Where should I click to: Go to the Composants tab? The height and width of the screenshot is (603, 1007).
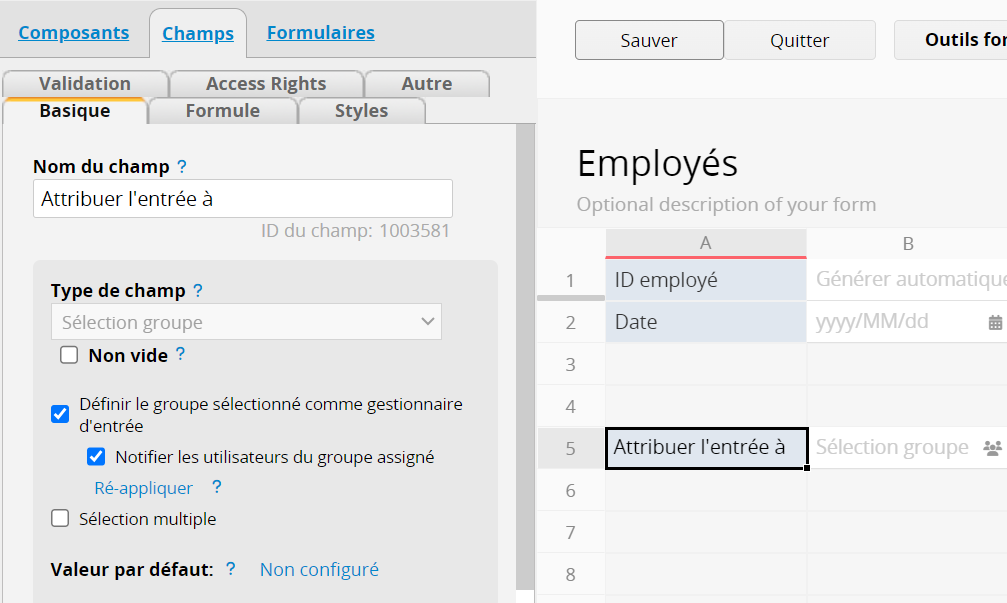coord(74,33)
